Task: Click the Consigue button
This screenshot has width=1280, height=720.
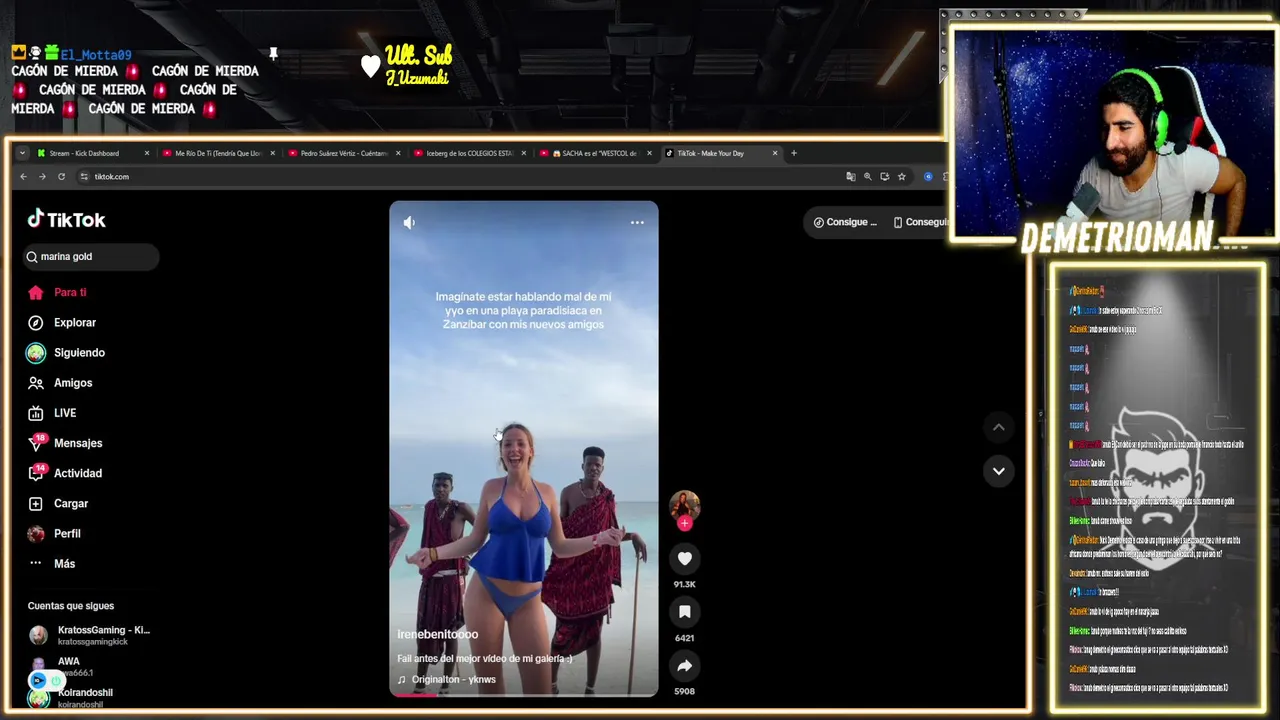Action: 845,222
